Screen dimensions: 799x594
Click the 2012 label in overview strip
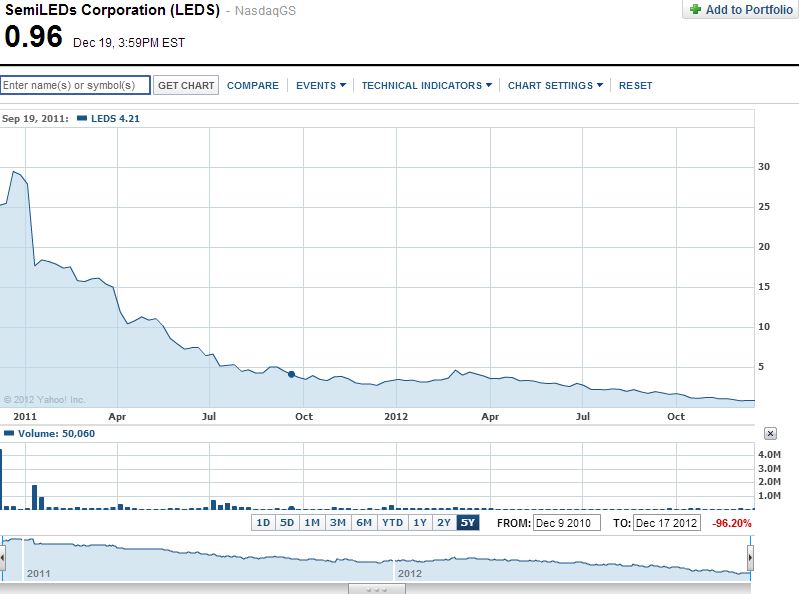coord(410,574)
